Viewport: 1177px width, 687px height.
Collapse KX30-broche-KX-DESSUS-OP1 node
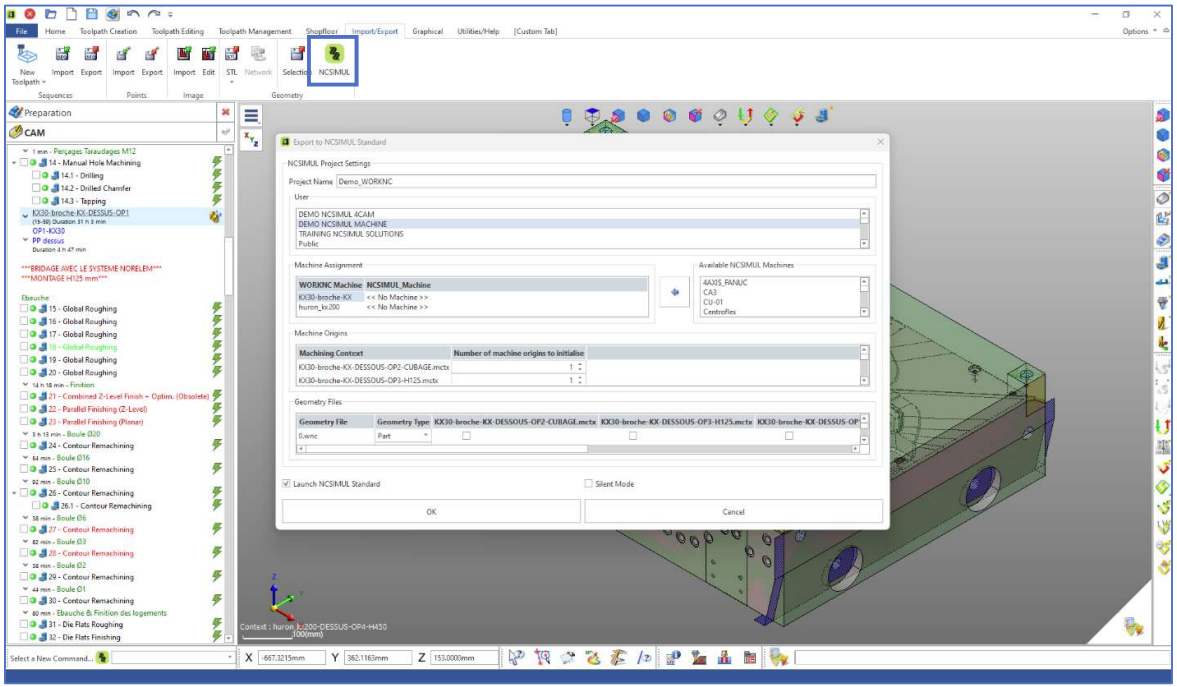pyautogui.click(x=26, y=214)
